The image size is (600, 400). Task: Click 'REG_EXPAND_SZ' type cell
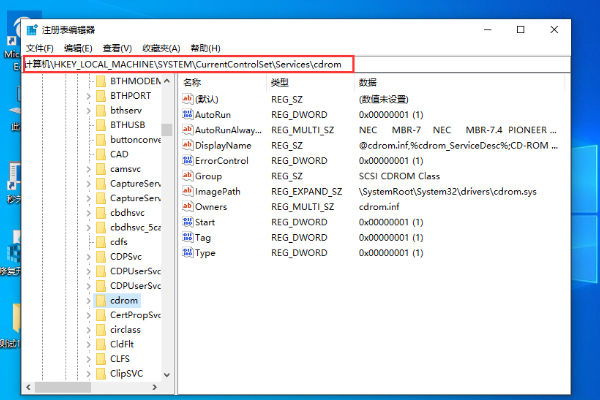307,191
